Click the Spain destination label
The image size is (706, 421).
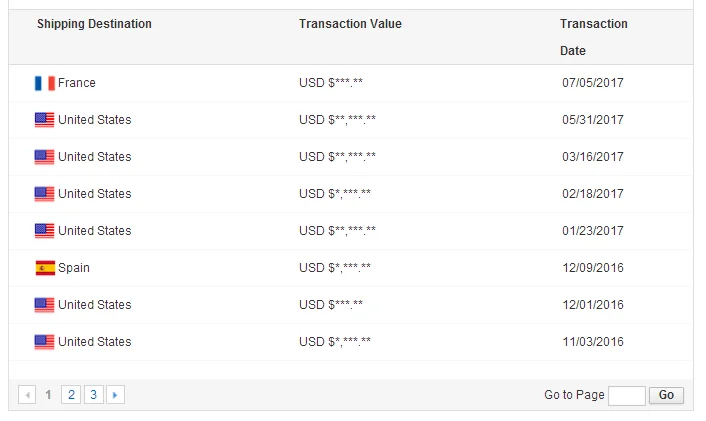tap(74, 268)
